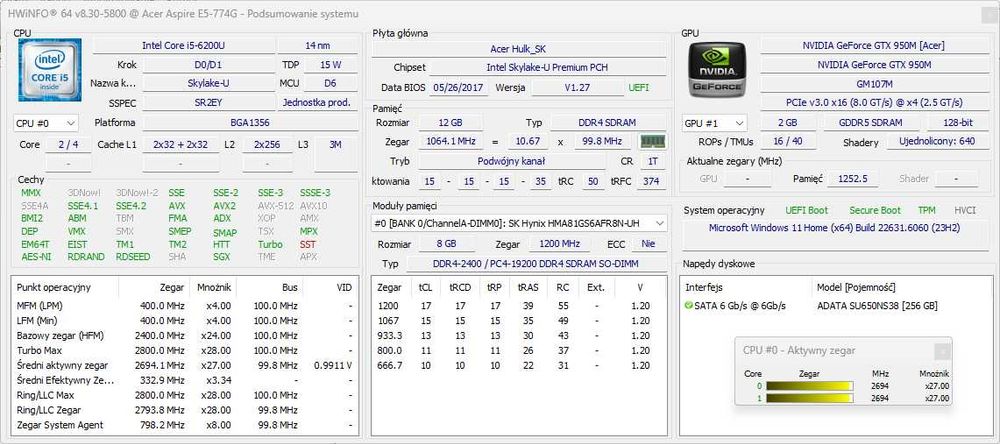
Task: Click the GM107M GPU codename field
Action: click(x=874, y=84)
